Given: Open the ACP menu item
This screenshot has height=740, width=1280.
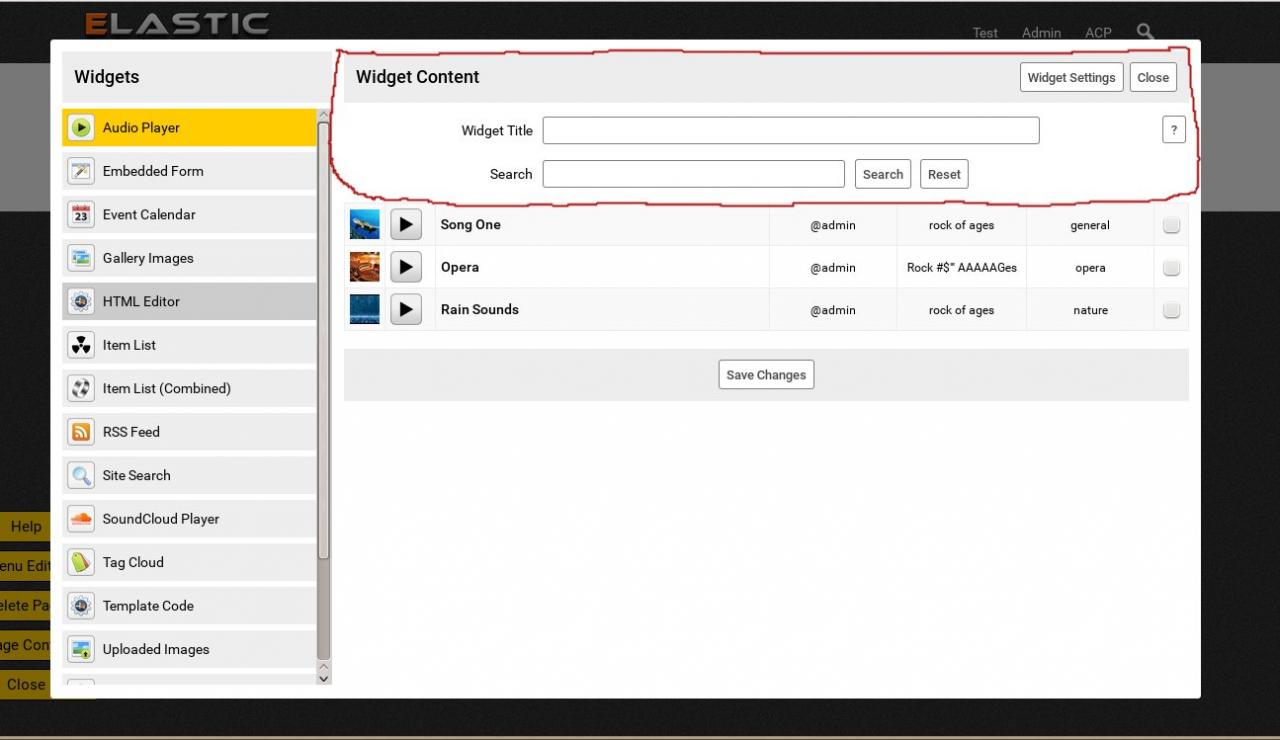Looking at the screenshot, I should [x=1098, y=33].
